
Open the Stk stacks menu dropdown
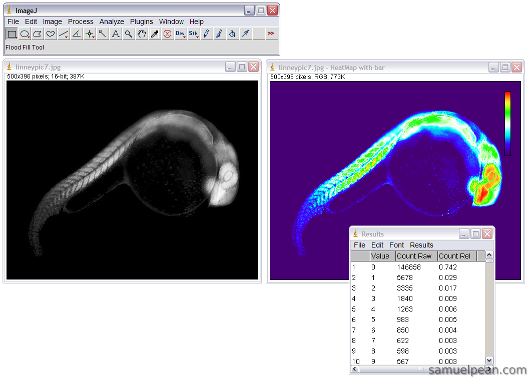coord(193,34)
